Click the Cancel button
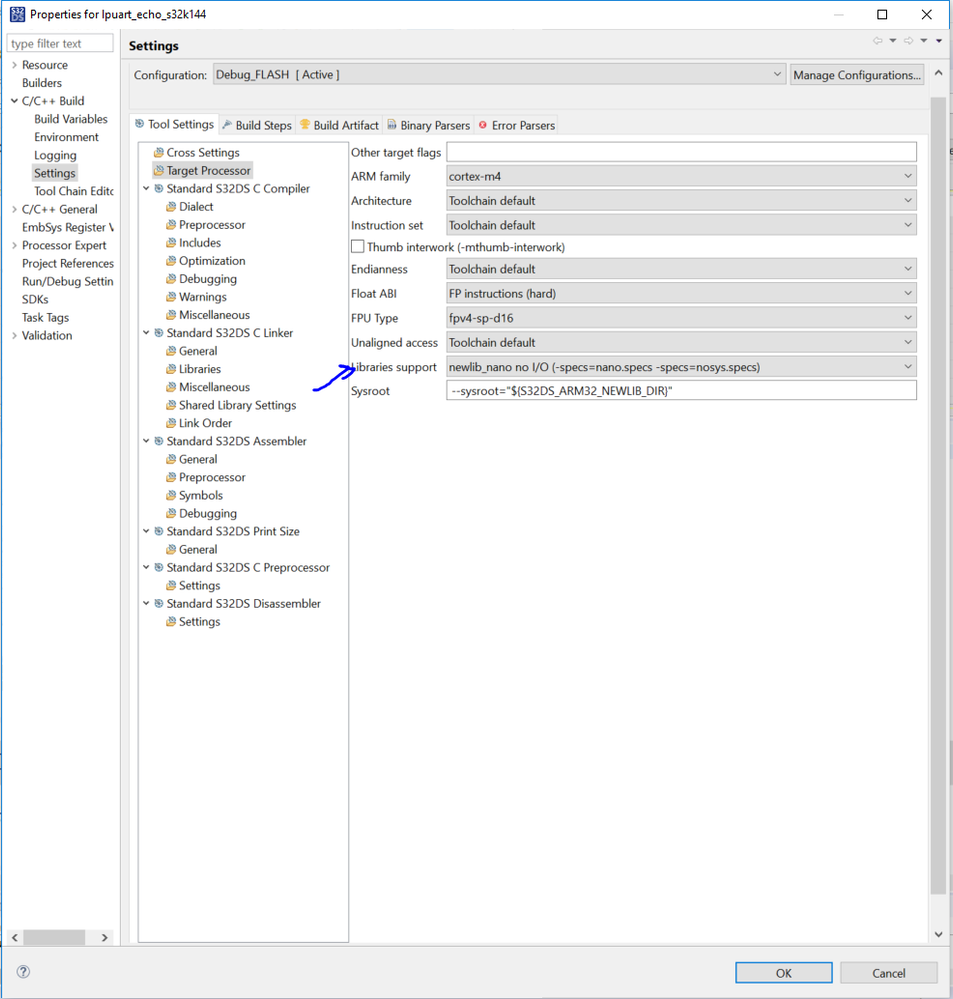 (x=889, y=973)
